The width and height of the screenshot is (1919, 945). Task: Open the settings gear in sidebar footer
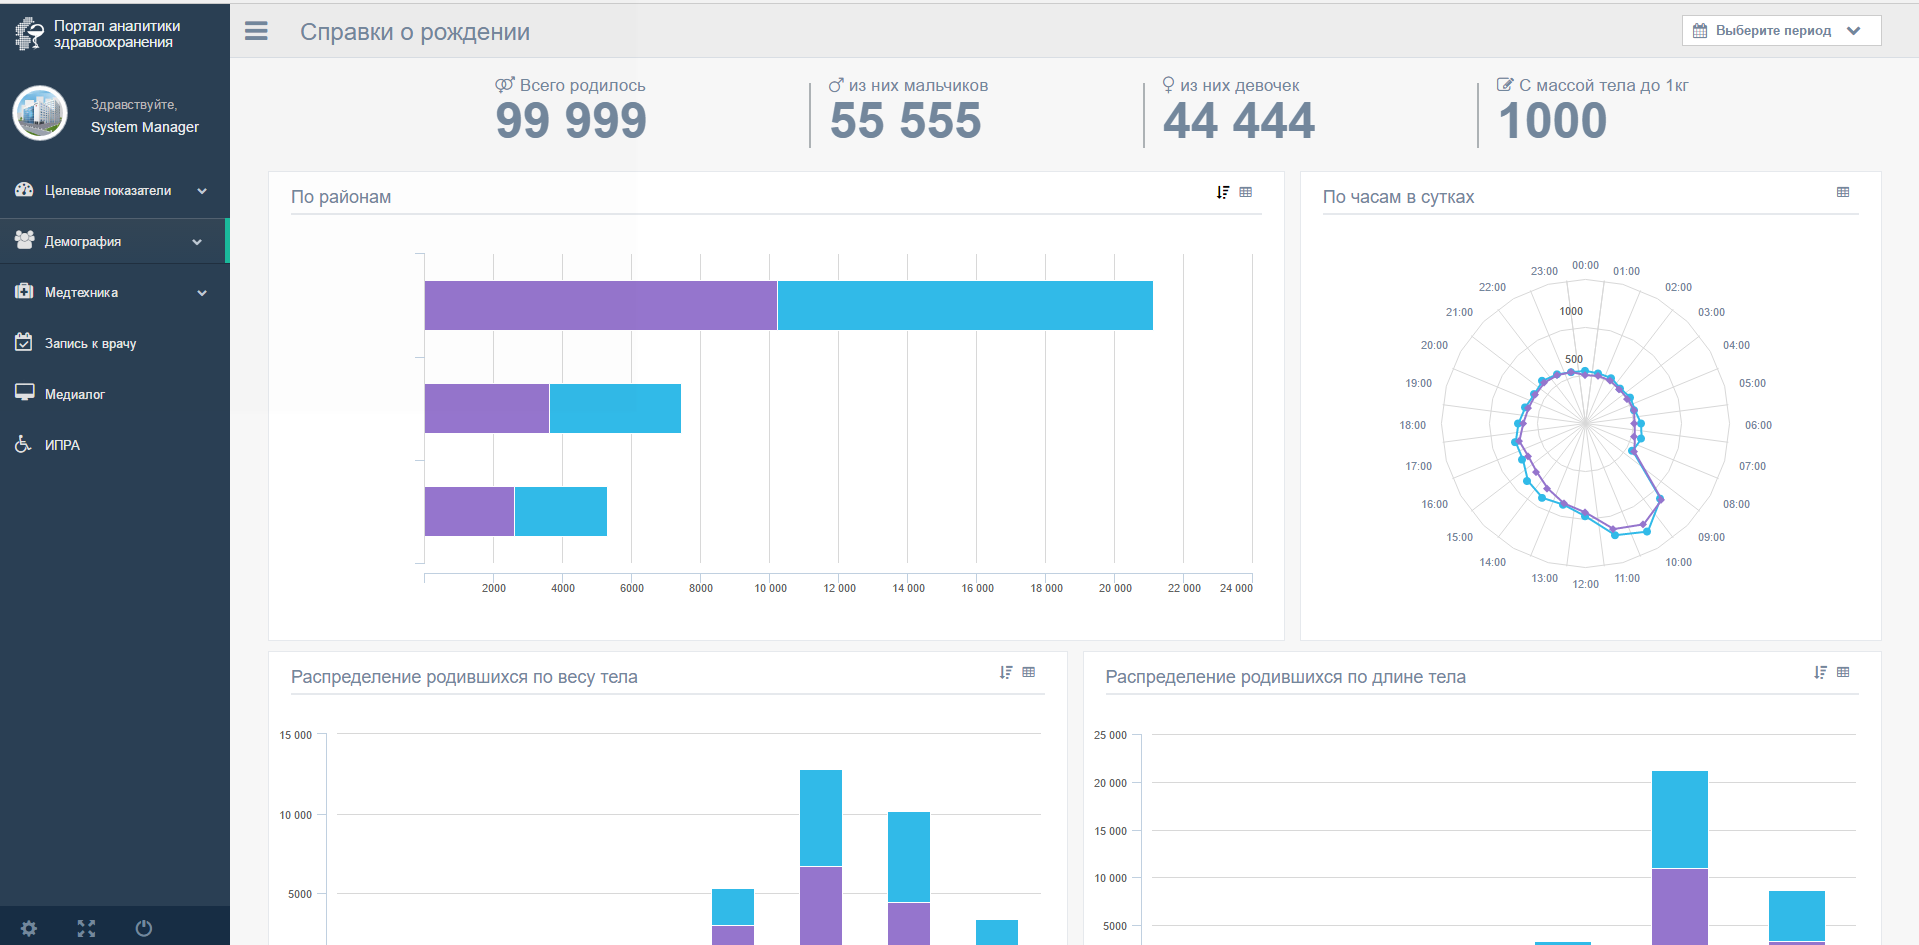[29, 928]
